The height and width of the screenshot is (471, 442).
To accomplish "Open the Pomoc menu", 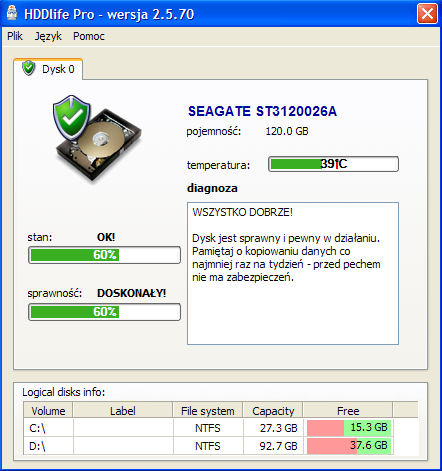I will pyautogui.click(x=89, y=36).
